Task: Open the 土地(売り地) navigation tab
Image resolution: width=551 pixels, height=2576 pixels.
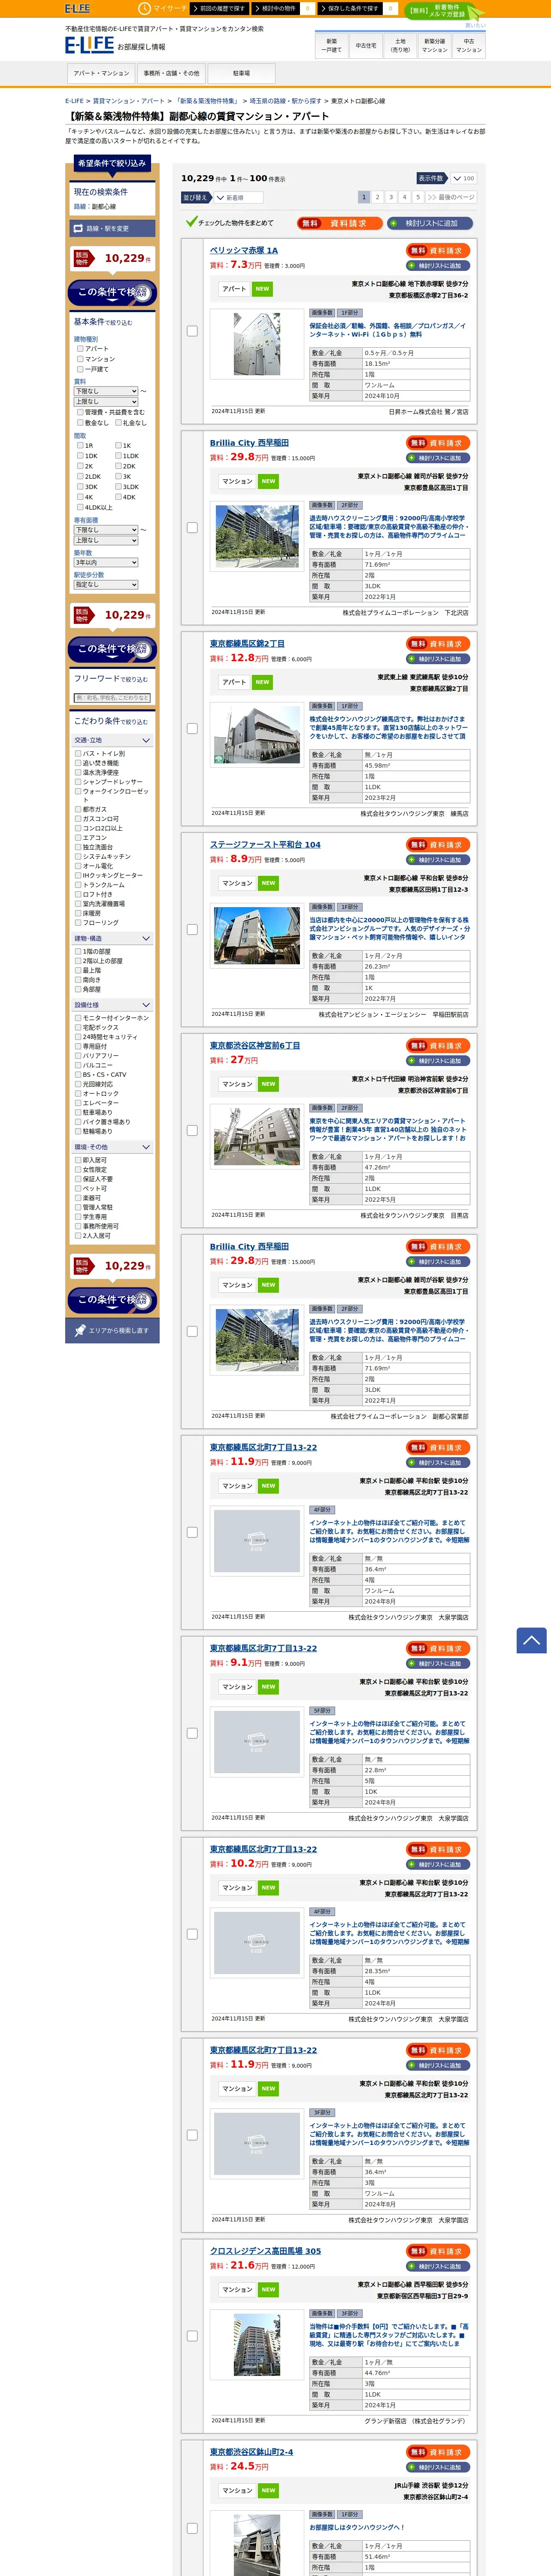Action: click(400, 46)
